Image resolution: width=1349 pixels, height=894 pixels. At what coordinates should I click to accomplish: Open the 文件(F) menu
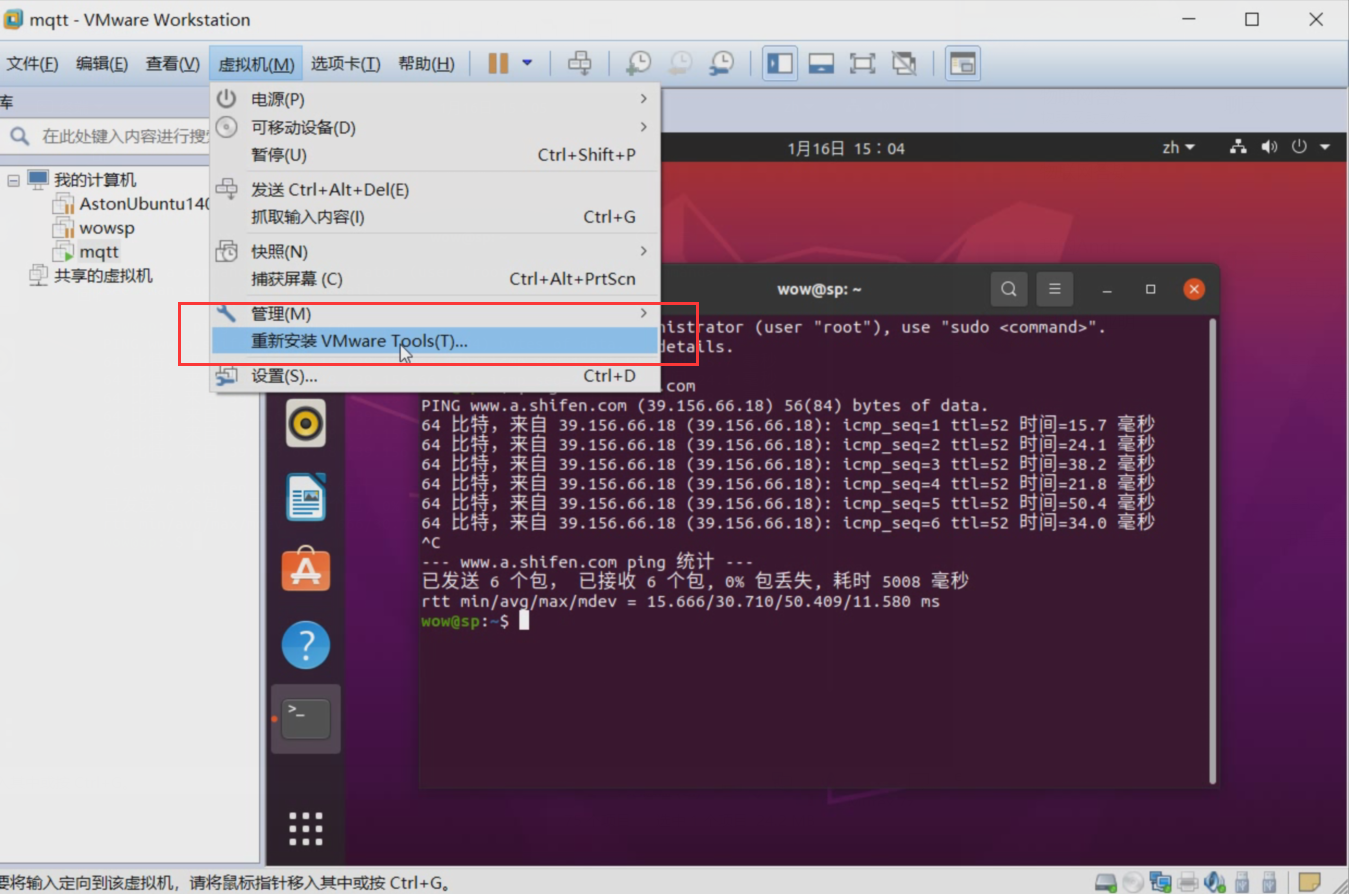pyautogui.click(x=33, y=64)
